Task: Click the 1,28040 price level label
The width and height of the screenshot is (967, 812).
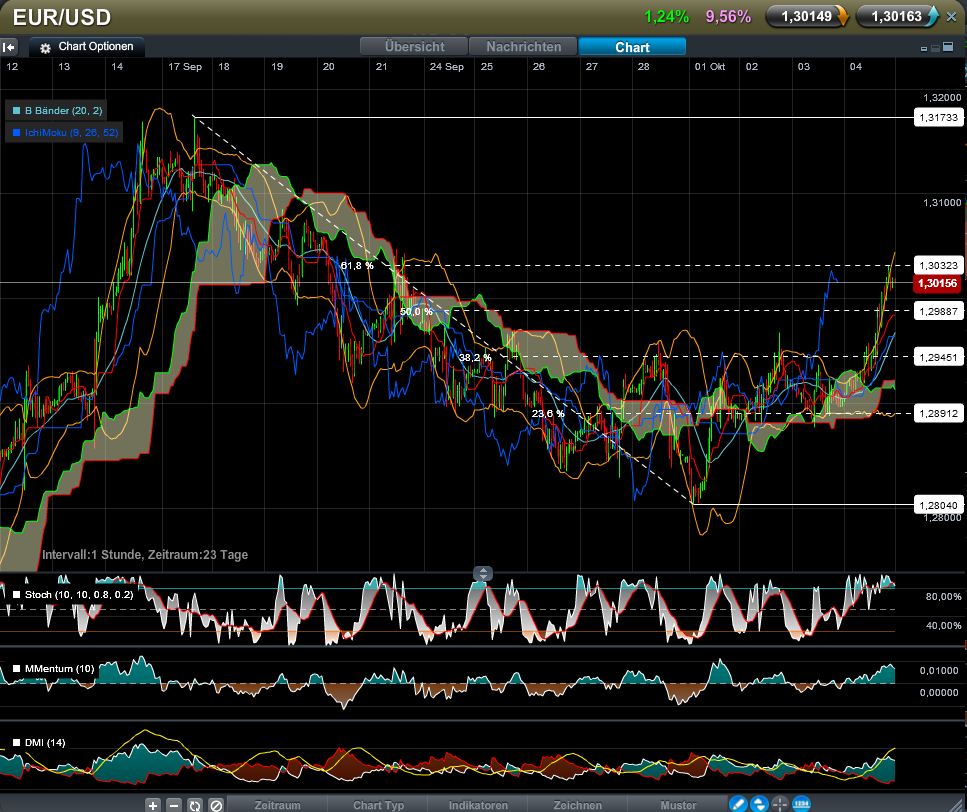Action: [939, 505]
